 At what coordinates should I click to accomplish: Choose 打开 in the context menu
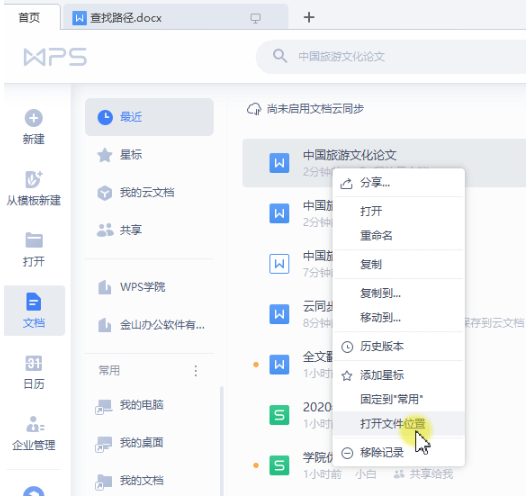[x=399, y=211]
